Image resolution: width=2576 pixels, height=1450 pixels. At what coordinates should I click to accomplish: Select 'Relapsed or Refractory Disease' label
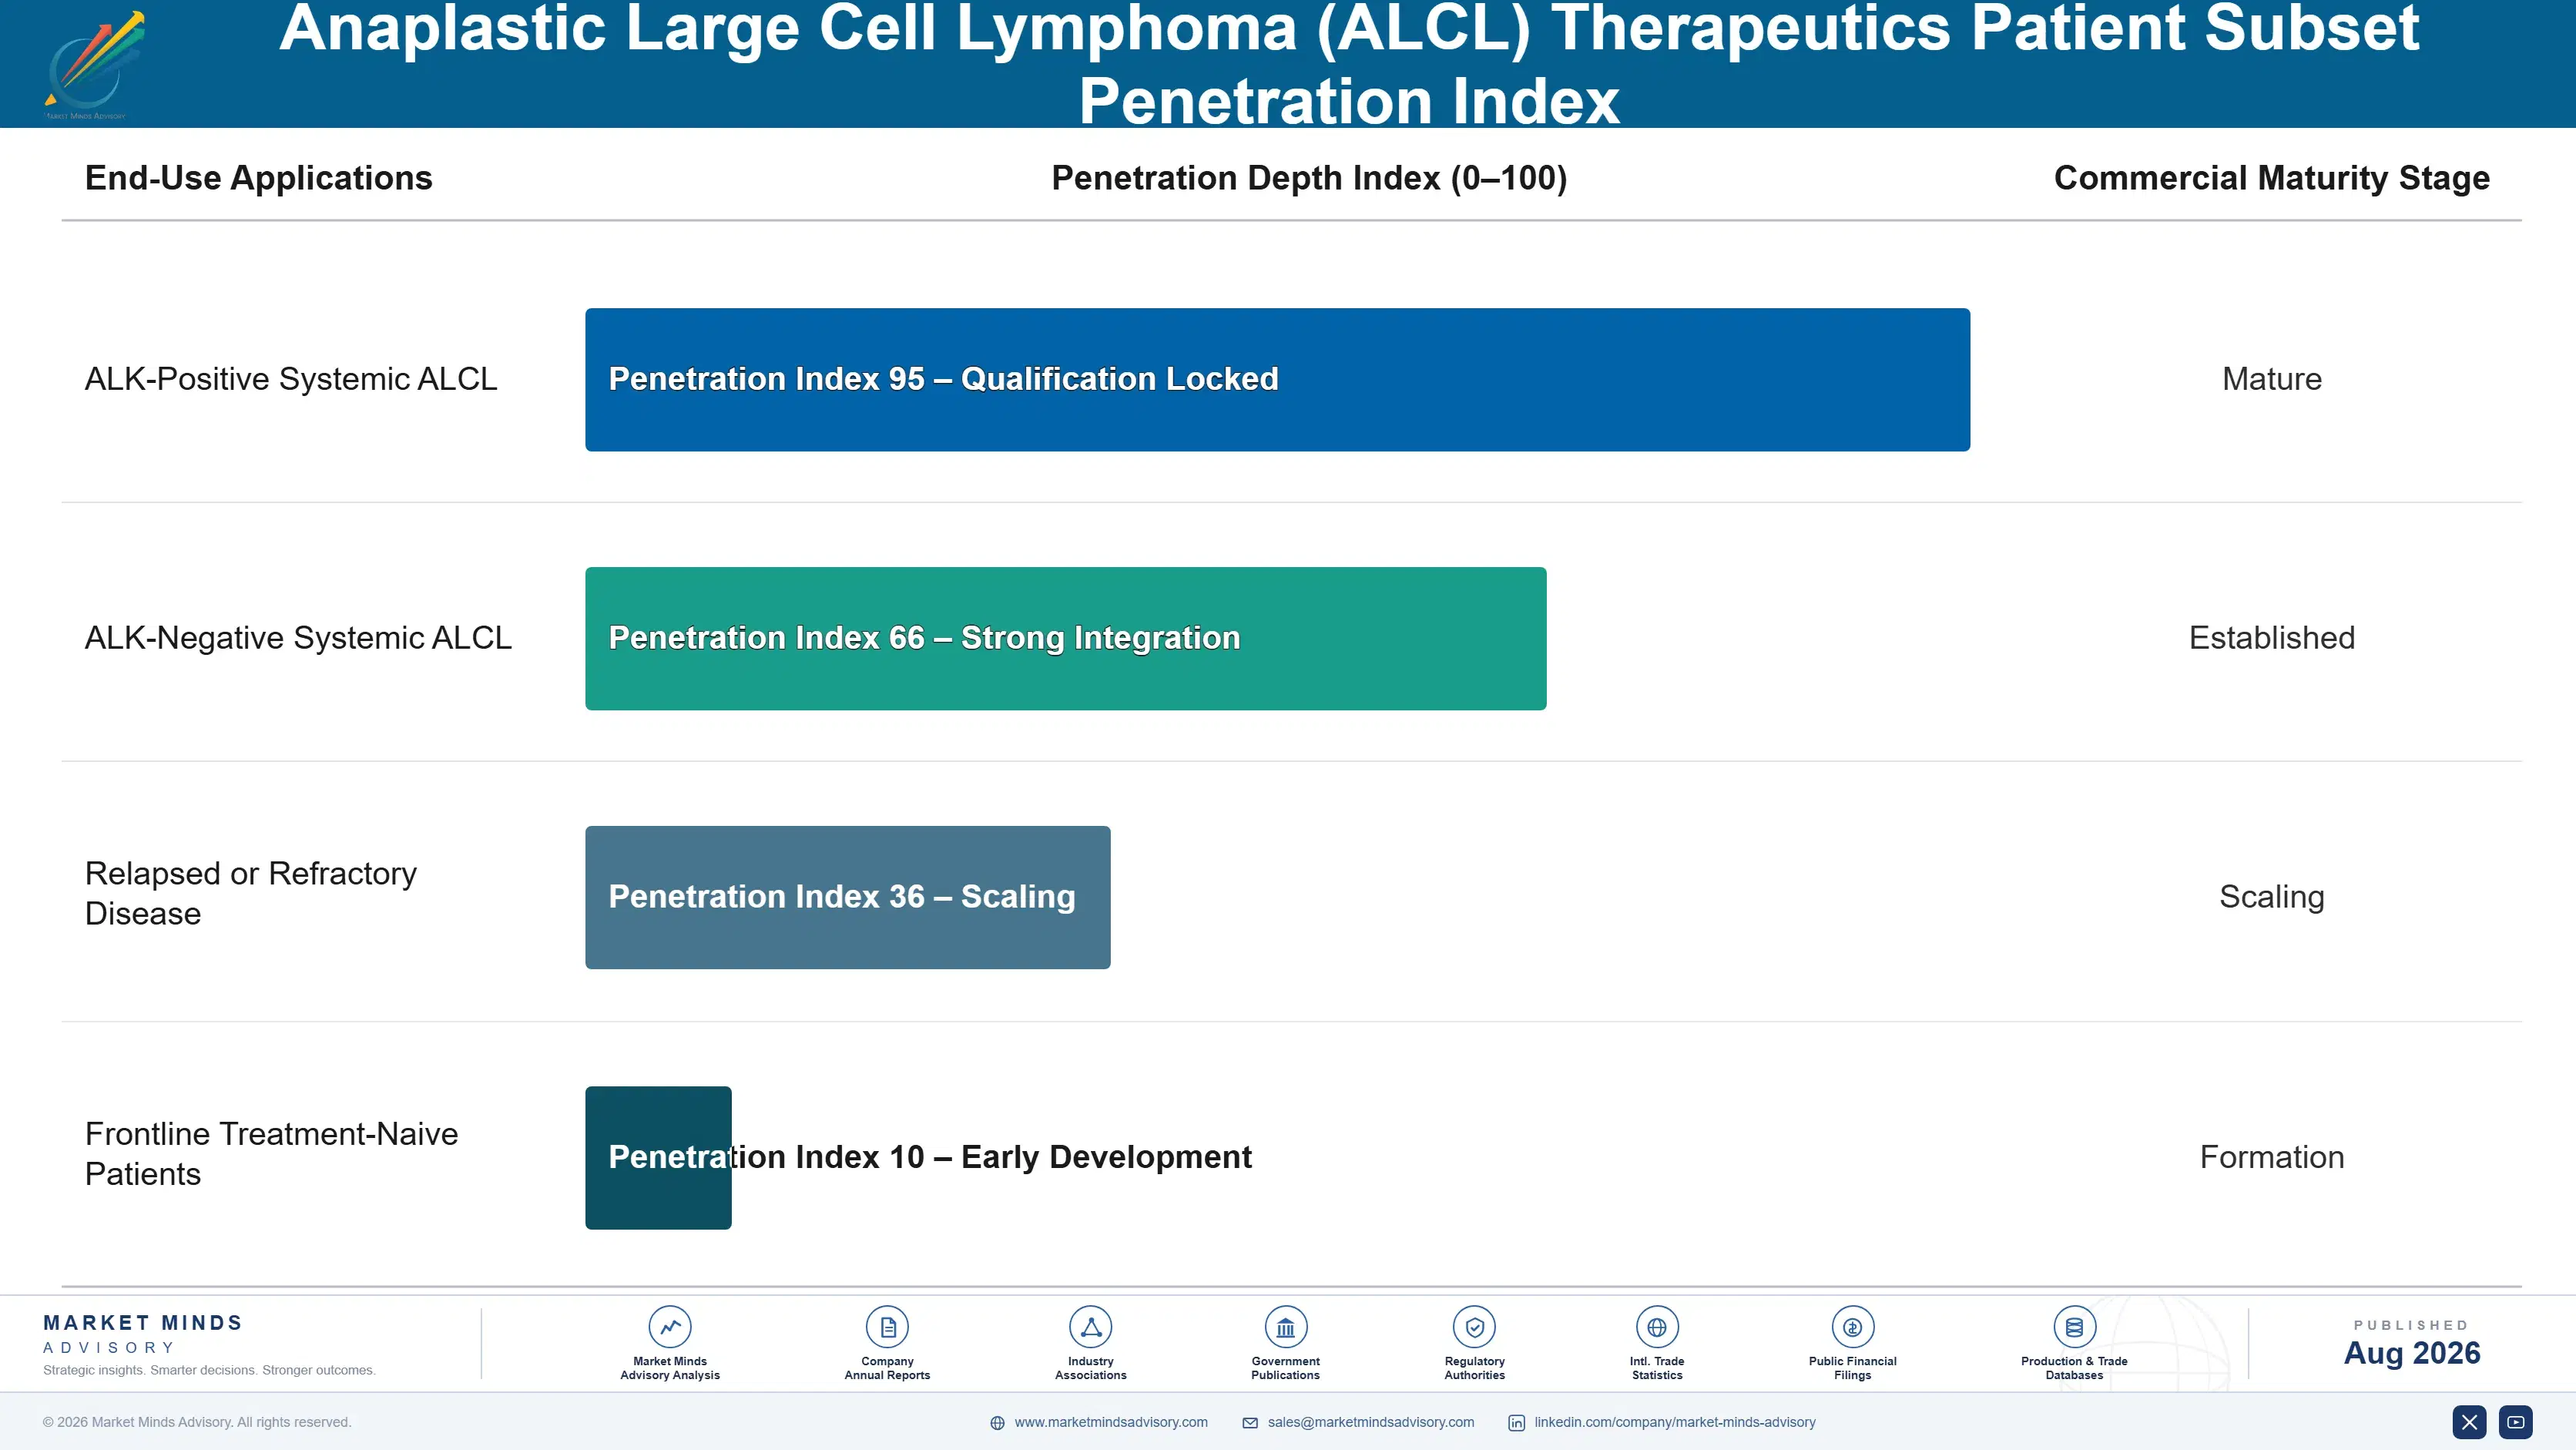(x=250, y=893)
